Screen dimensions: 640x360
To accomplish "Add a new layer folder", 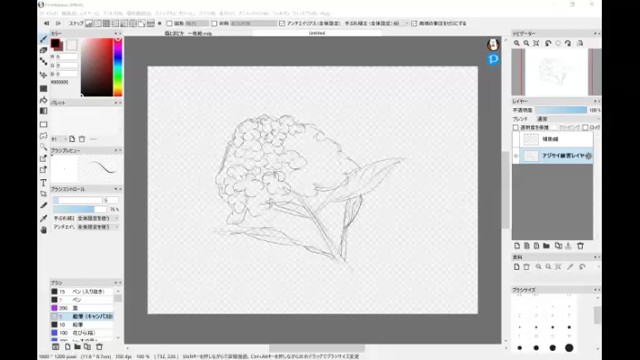I will coord(547,246).
